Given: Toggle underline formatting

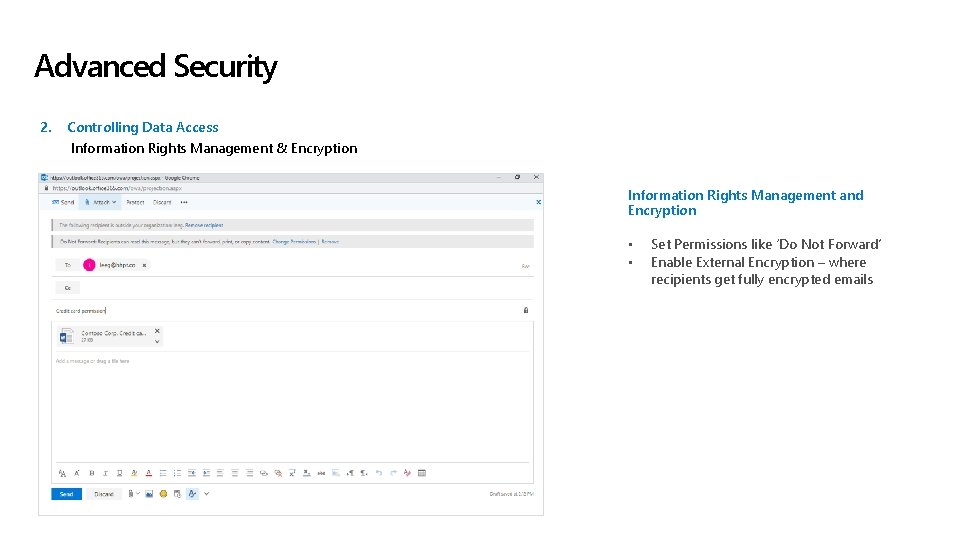Looking at the screenshot, I should pos(119,473).
